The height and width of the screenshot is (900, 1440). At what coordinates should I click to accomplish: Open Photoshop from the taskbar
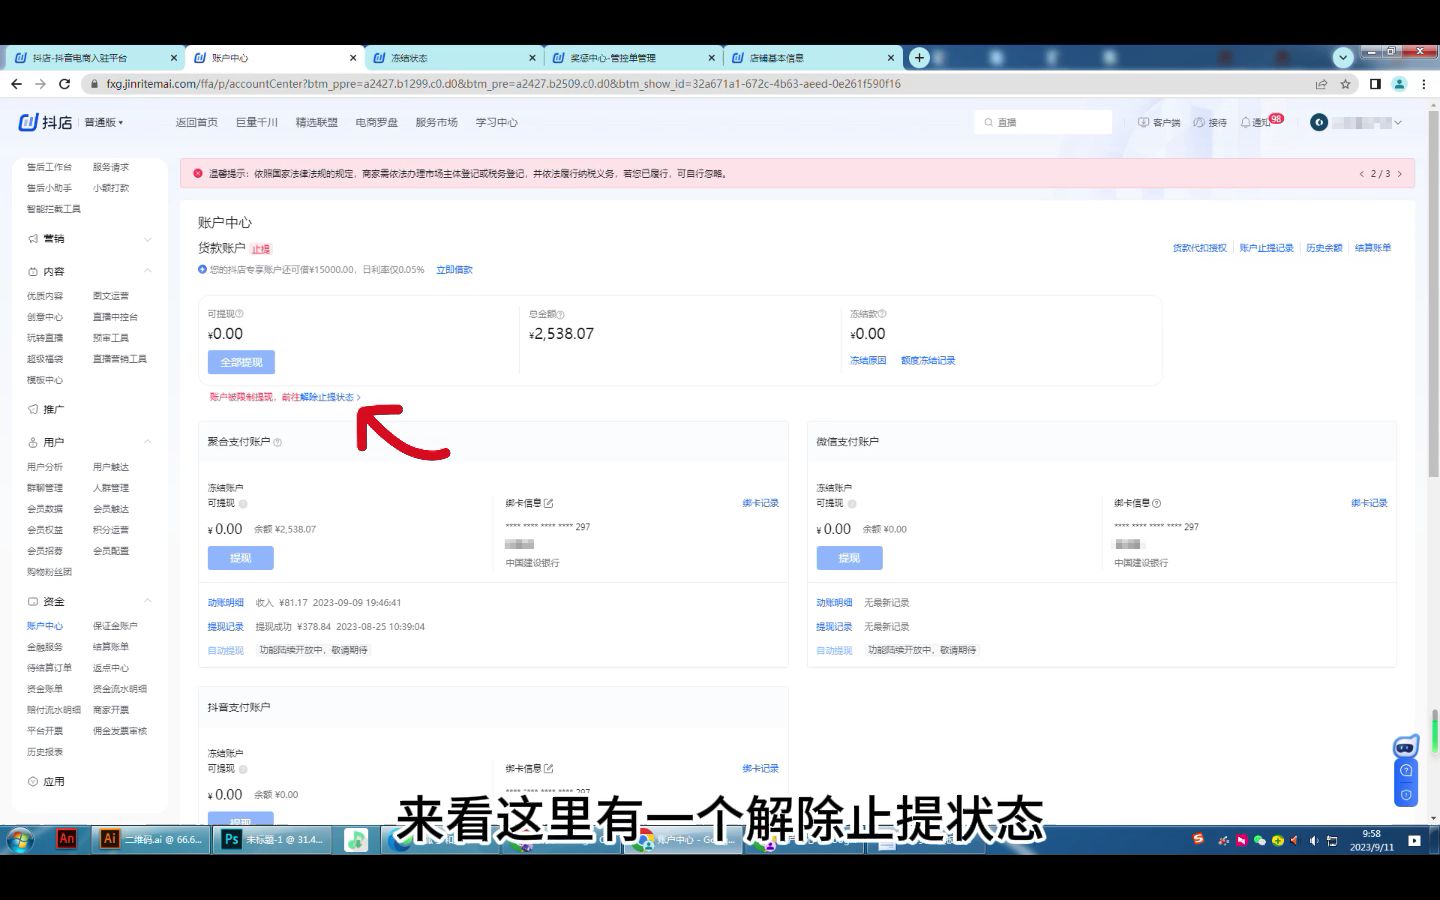pos(230,839)
